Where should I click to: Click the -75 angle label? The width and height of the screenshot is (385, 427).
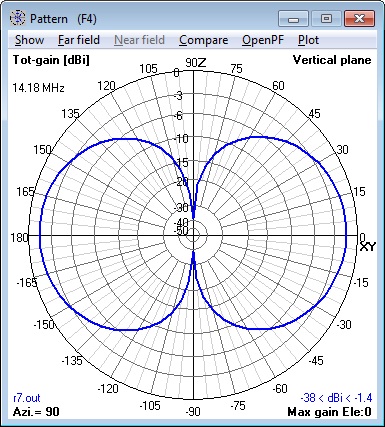coord(238,406)
